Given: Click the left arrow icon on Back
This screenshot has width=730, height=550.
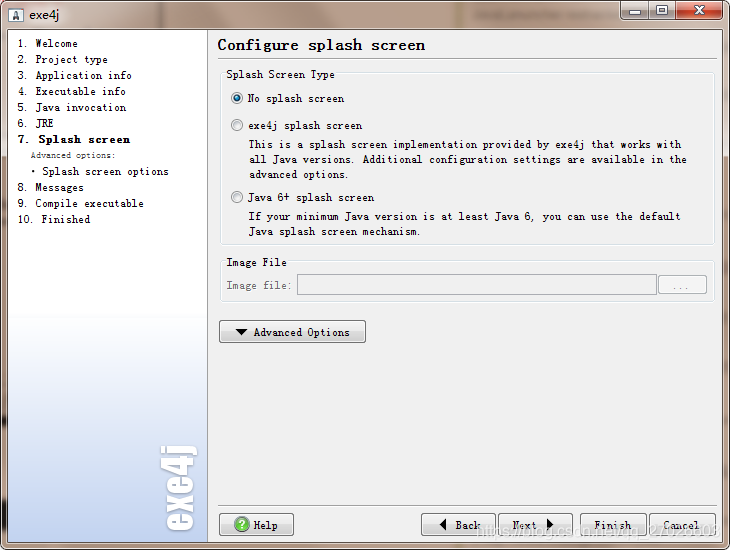Looking at the screenshot, I should pos(443,524).
